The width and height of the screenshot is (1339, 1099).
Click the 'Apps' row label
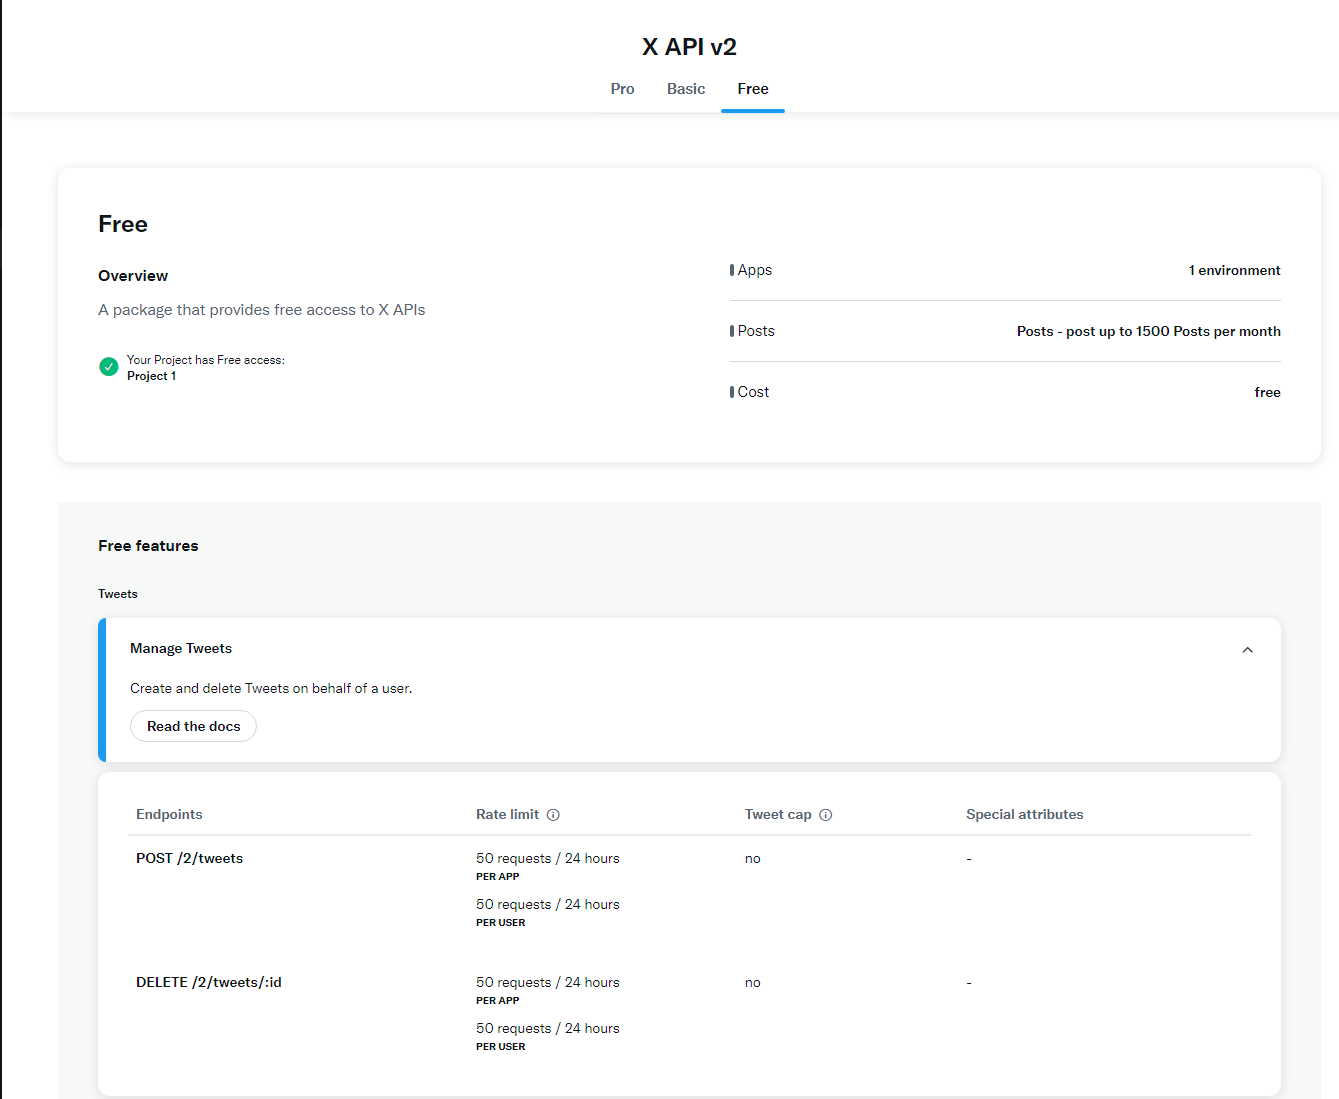(x=755, y=270)
